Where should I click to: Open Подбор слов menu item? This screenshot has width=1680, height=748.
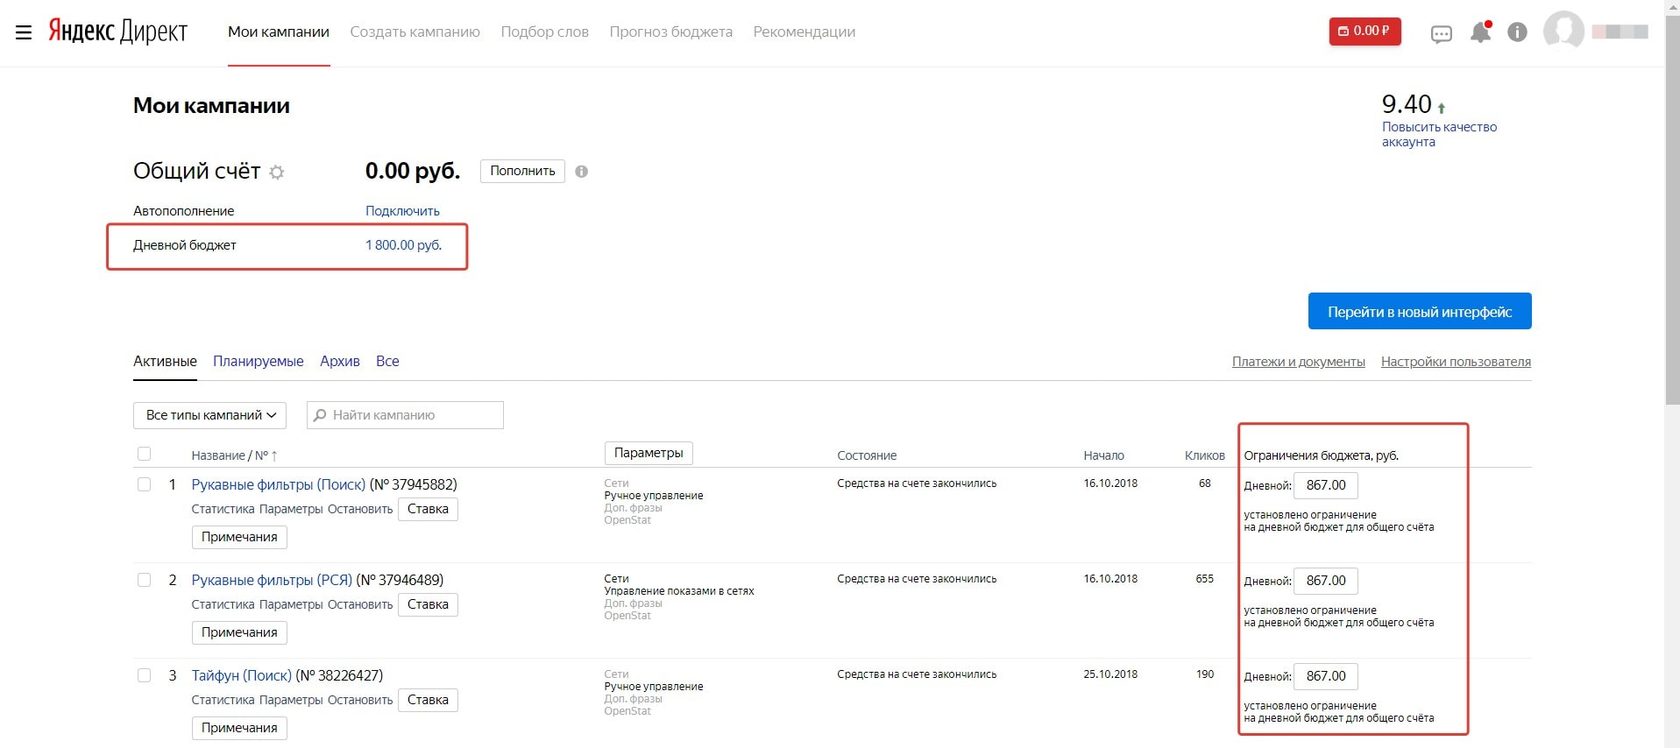pyautogui.click(x=545, y=32)
